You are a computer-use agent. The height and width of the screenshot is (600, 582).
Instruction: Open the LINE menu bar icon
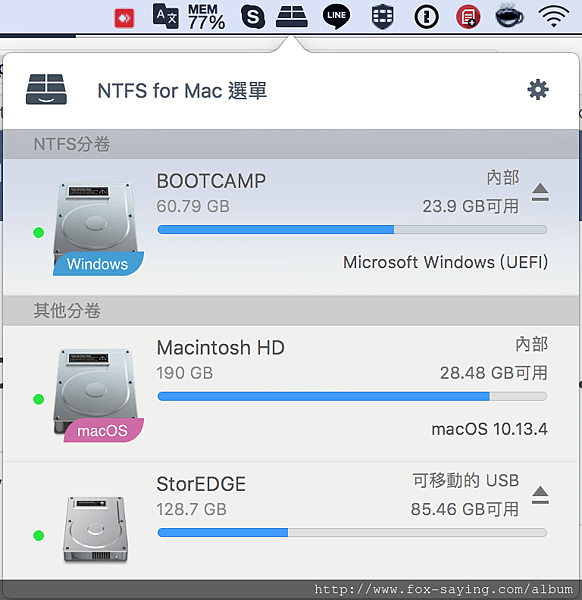(x=336, y=16)
